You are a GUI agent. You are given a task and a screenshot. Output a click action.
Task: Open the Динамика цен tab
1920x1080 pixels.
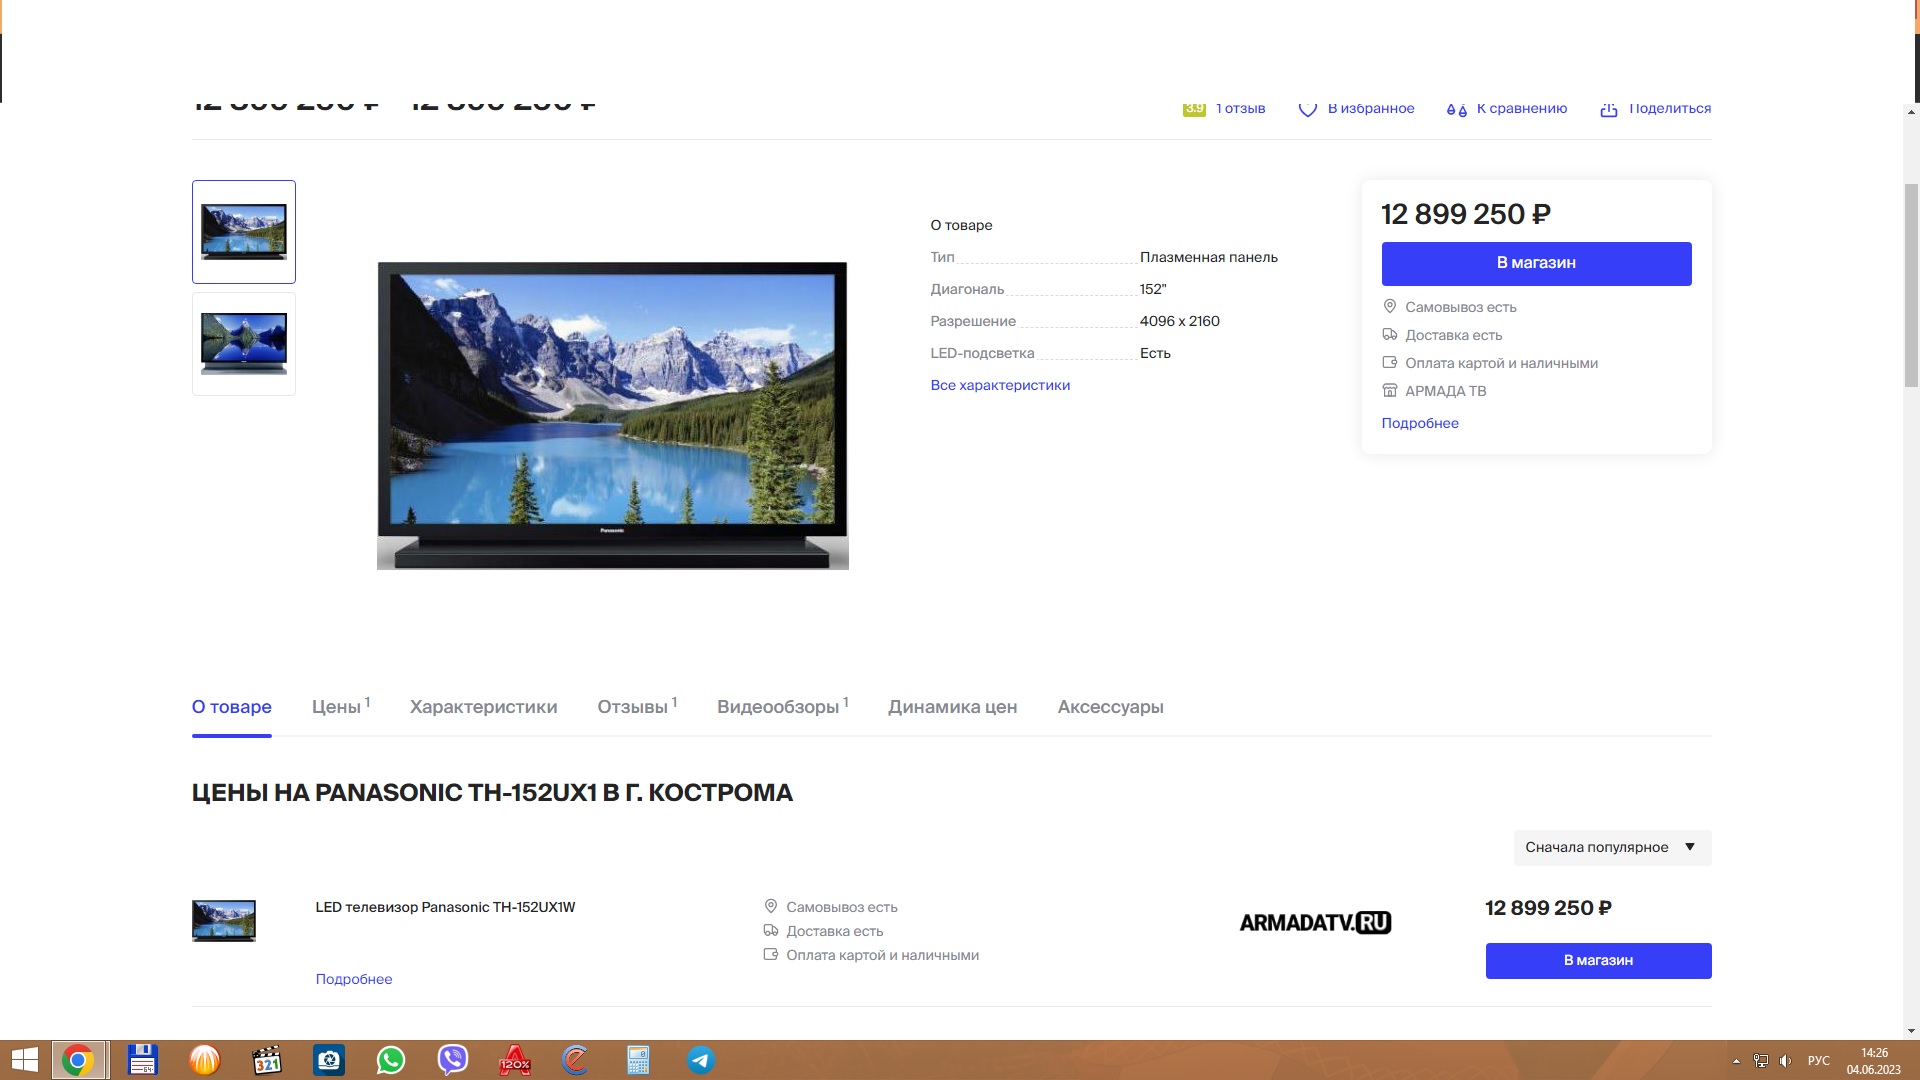[953, 707]
